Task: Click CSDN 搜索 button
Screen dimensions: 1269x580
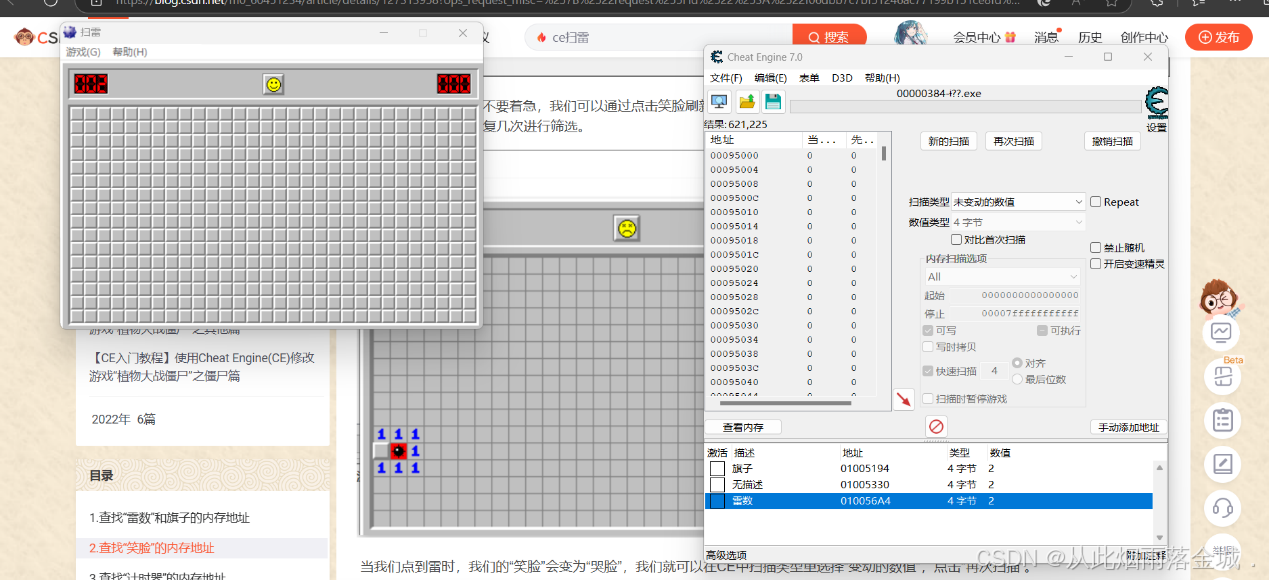Action: (x=828, y=37)
